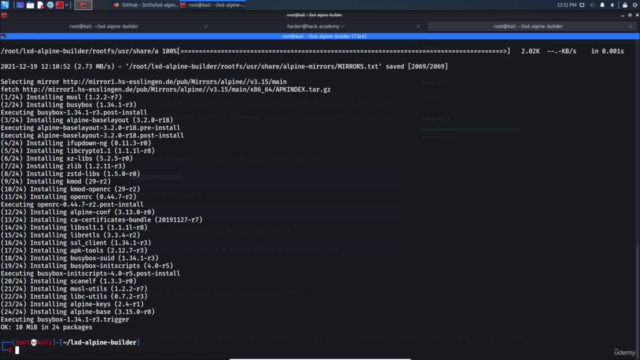
Task: Click the 'Installing musl (1.2.2-r7)' line
Action: (61, 97)
